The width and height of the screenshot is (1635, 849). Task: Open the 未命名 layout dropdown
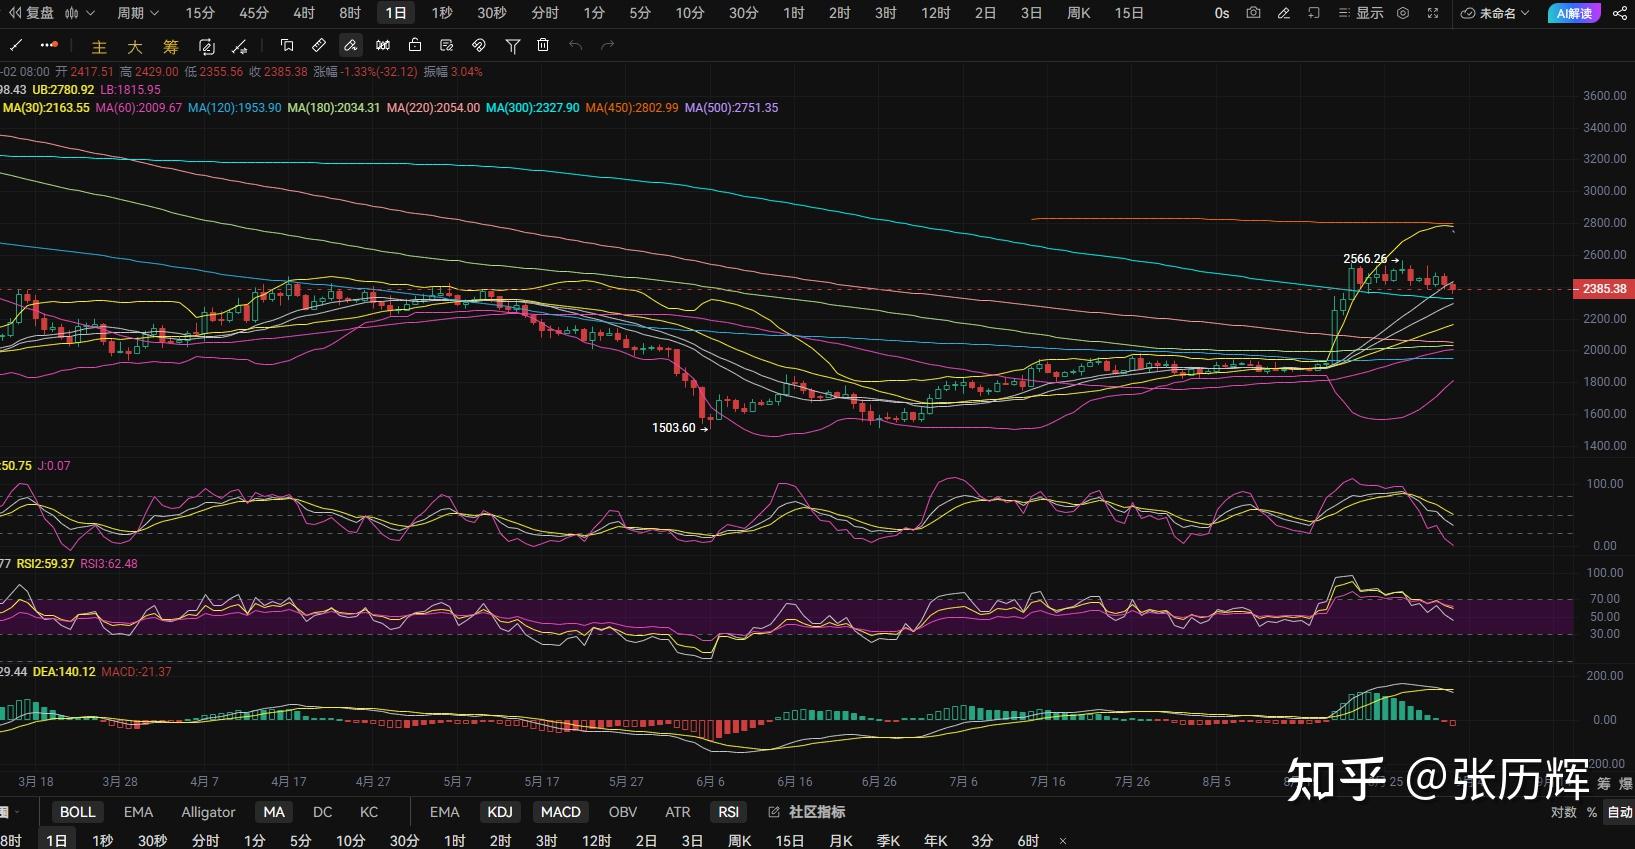pos(1495,13)
